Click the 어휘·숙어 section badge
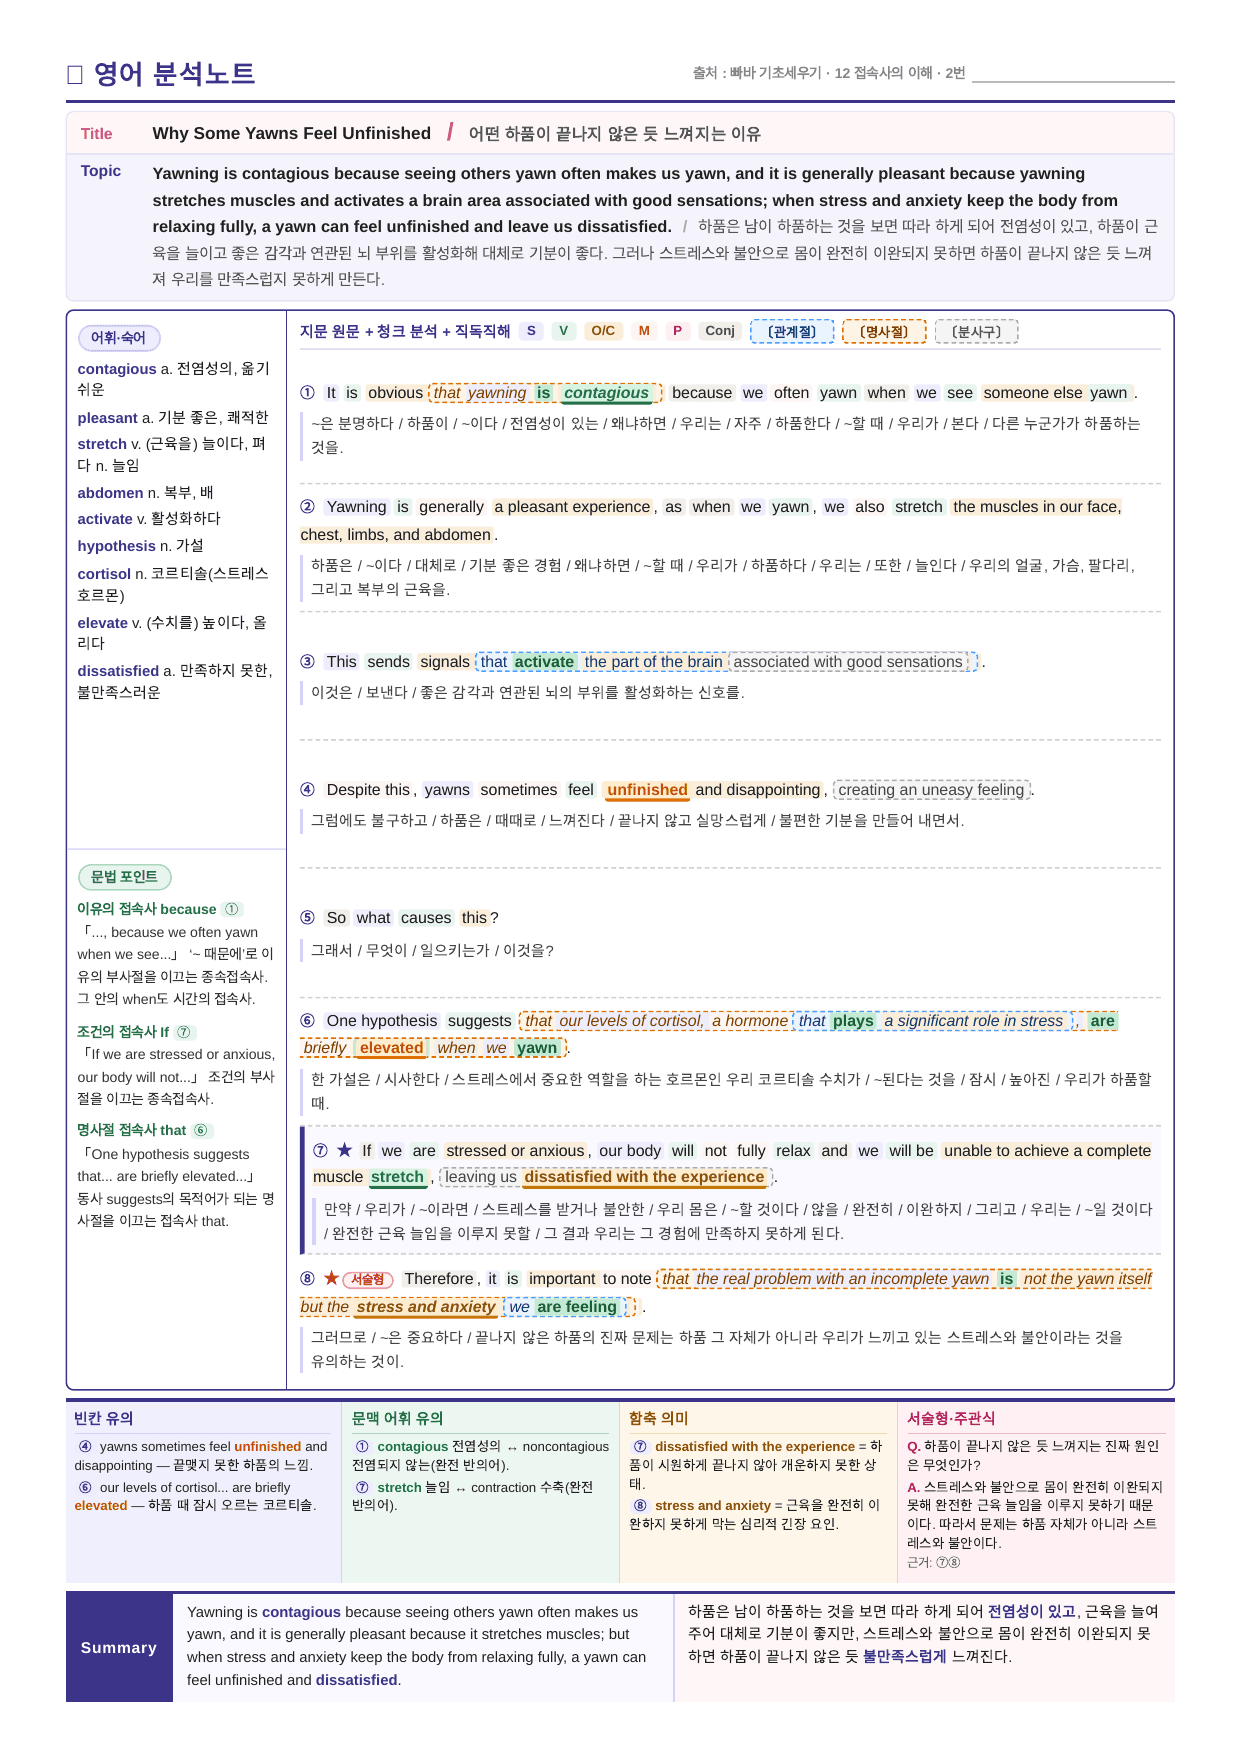 click(119, 338)
